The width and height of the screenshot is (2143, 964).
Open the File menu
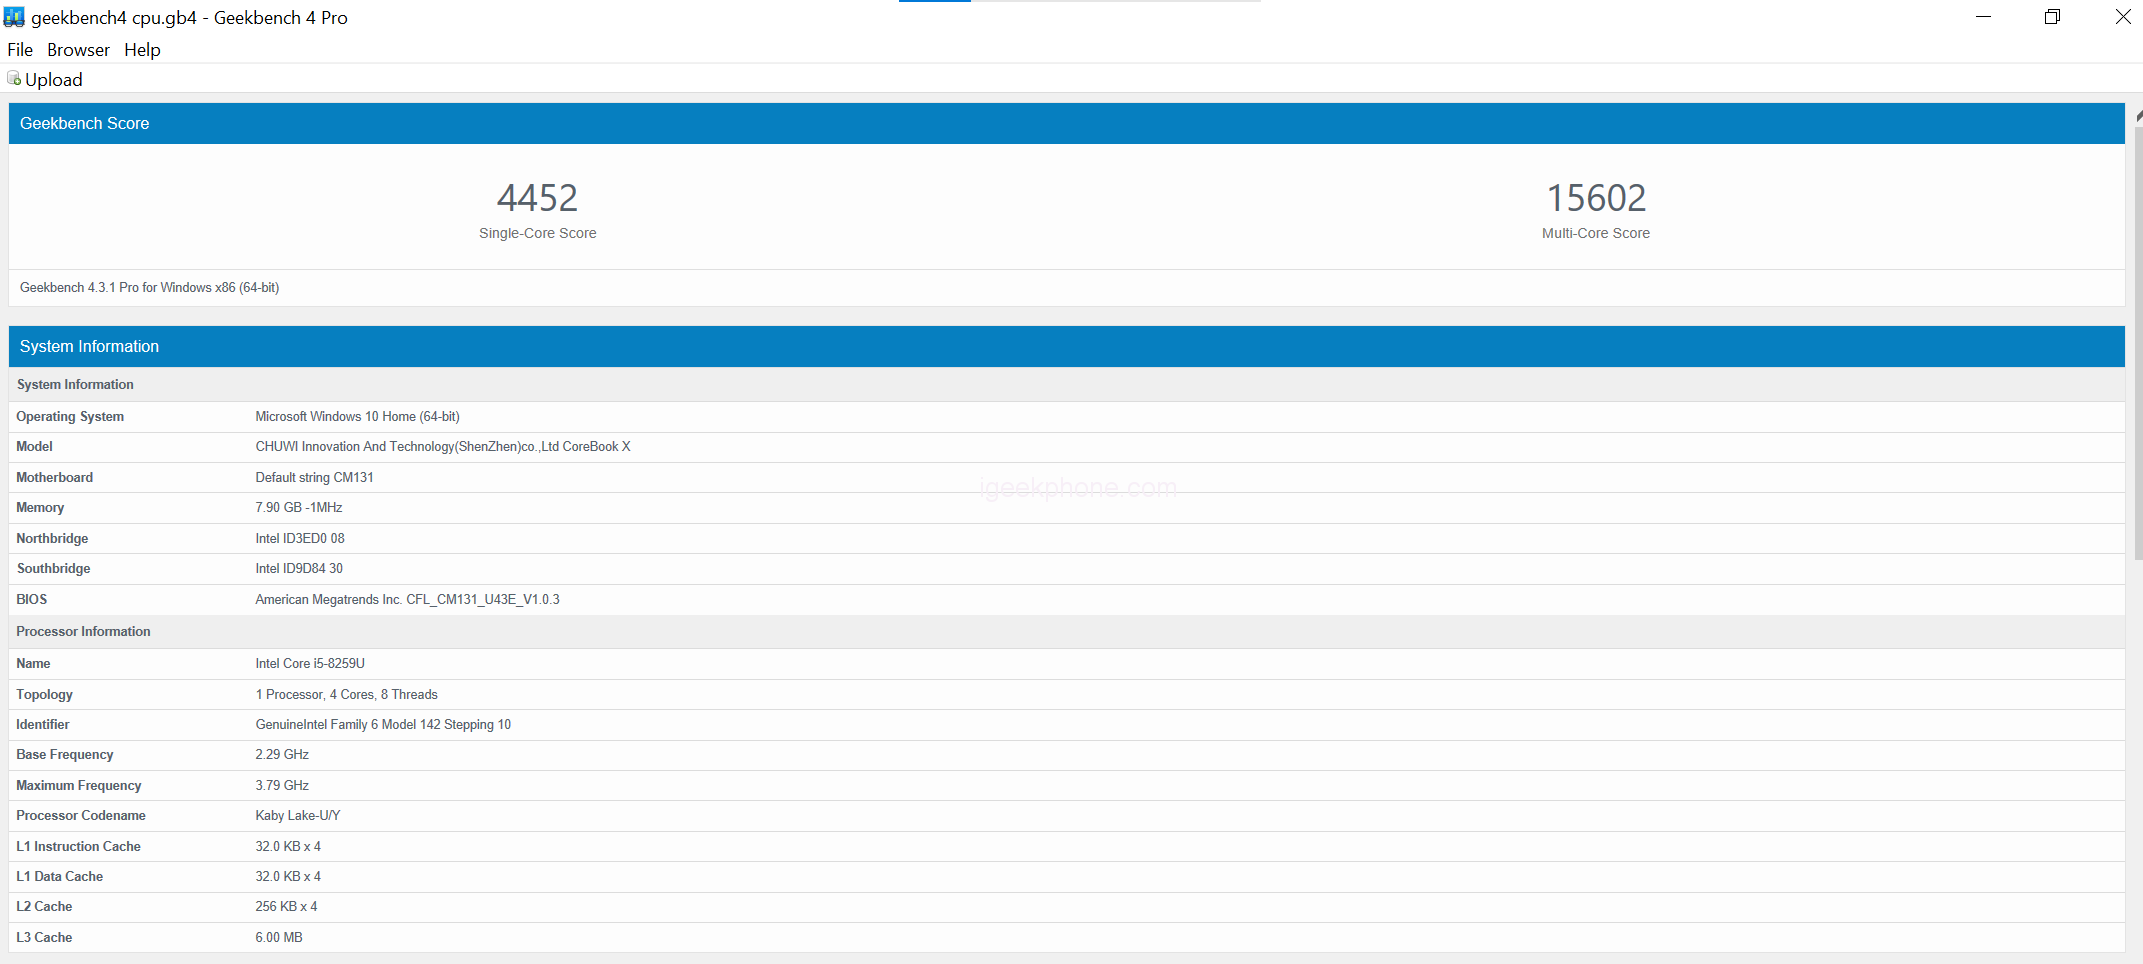[20, 50]
